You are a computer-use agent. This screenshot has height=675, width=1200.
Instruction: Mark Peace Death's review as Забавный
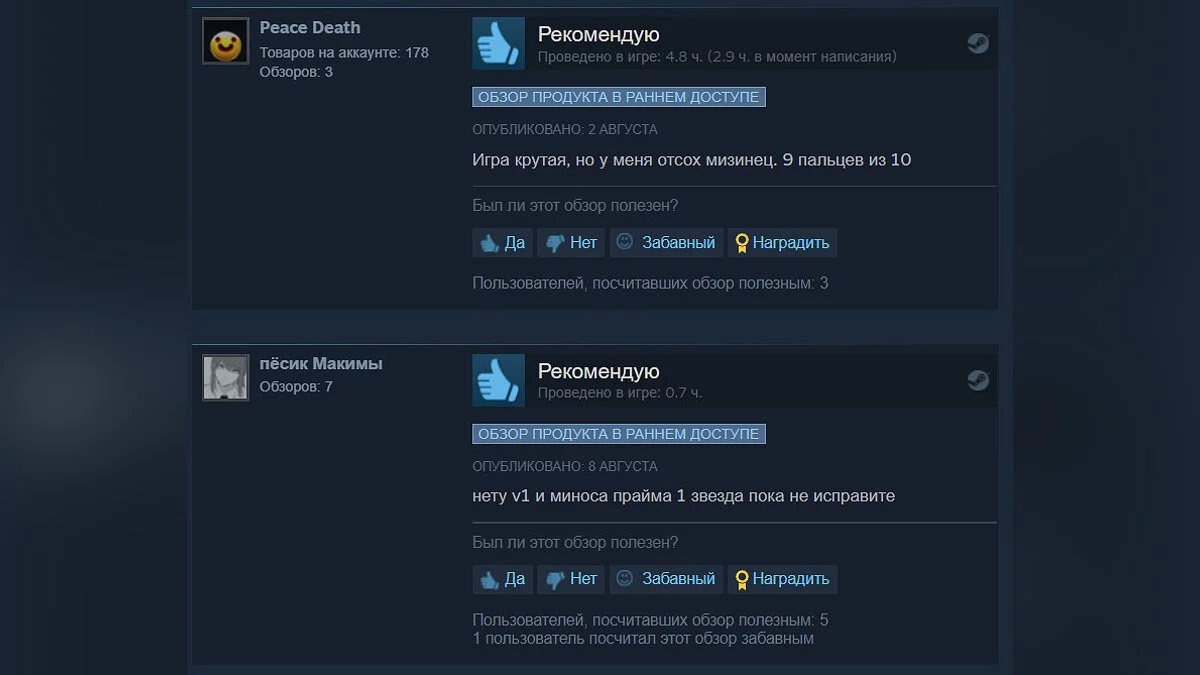[x=667, y=243]
